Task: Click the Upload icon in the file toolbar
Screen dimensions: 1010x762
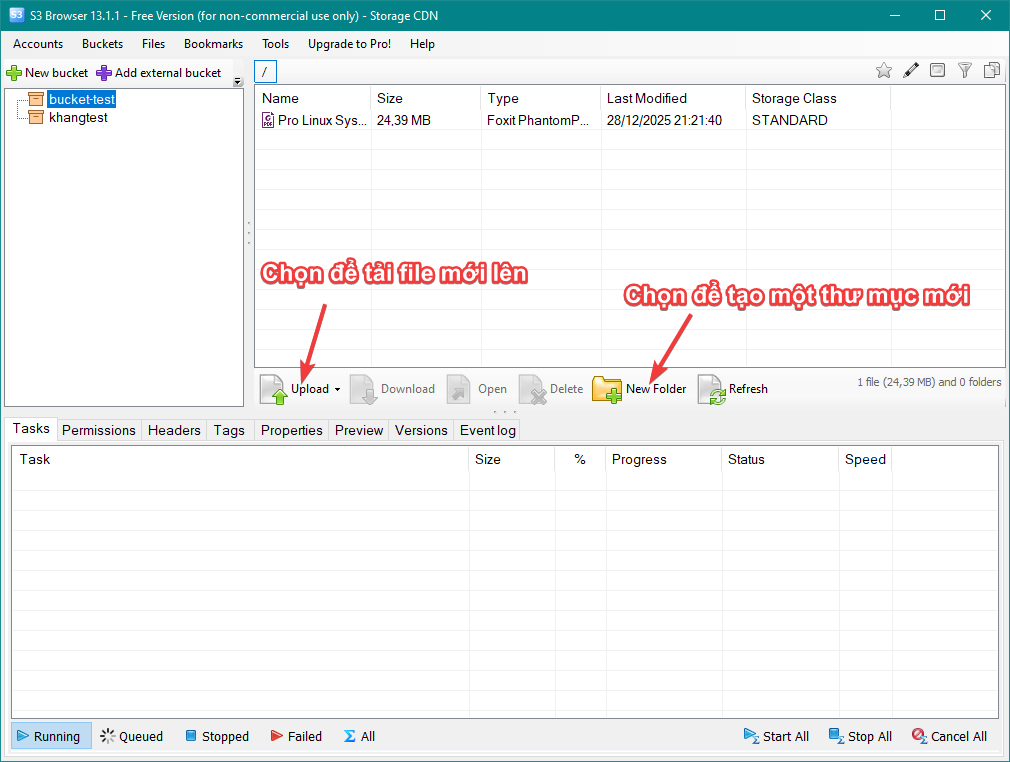Action: click(274, 389)
